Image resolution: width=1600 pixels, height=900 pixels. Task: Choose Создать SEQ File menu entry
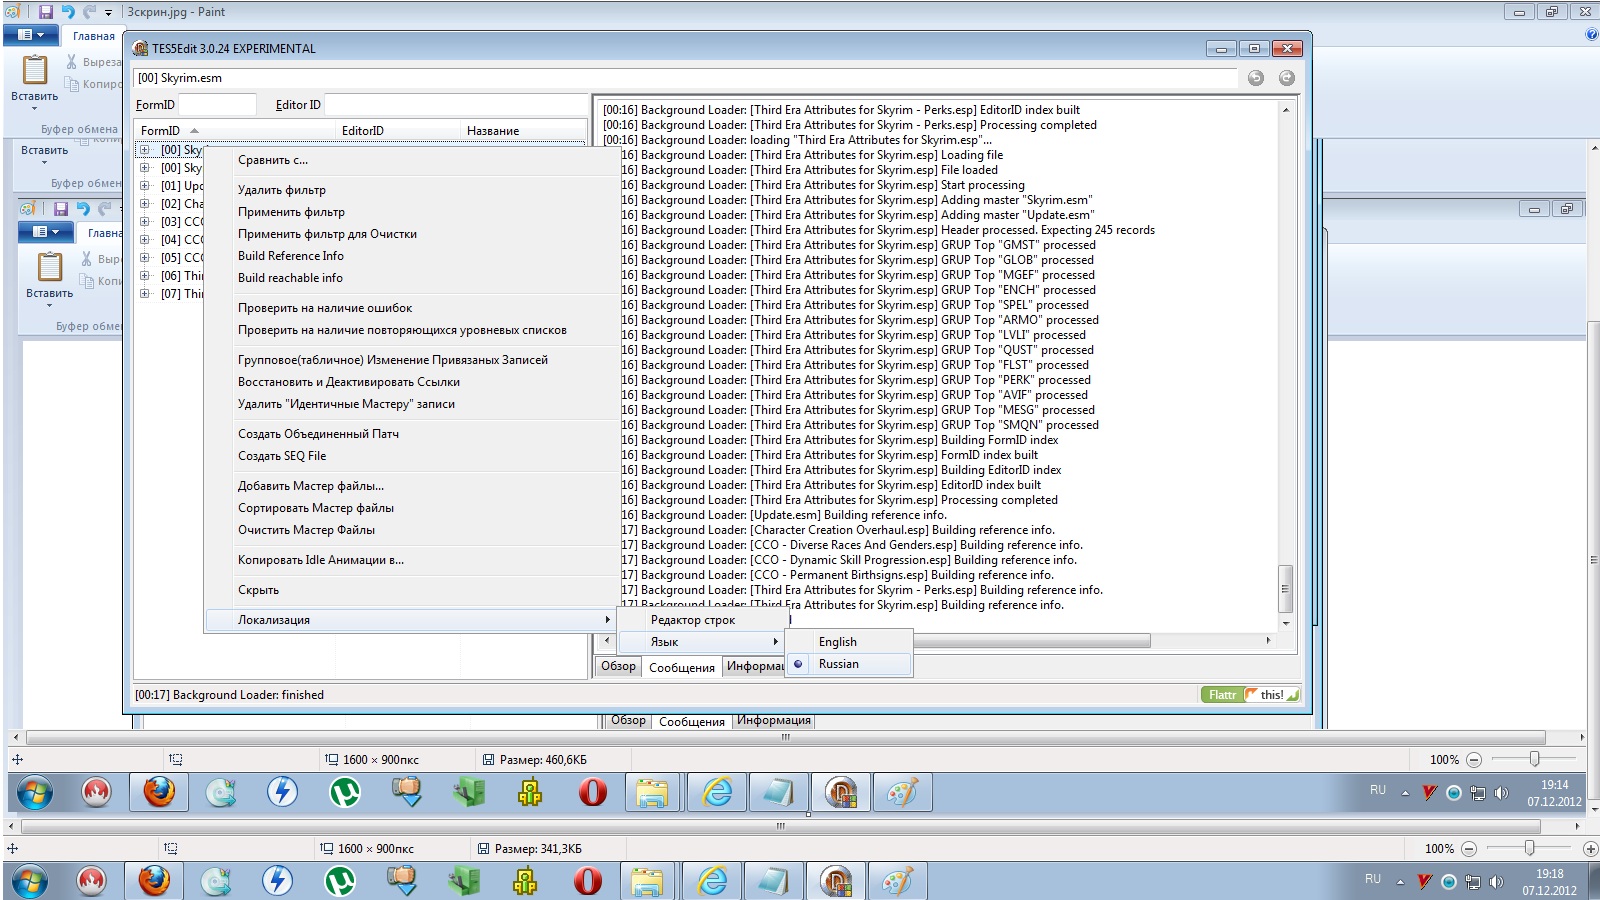411,456
